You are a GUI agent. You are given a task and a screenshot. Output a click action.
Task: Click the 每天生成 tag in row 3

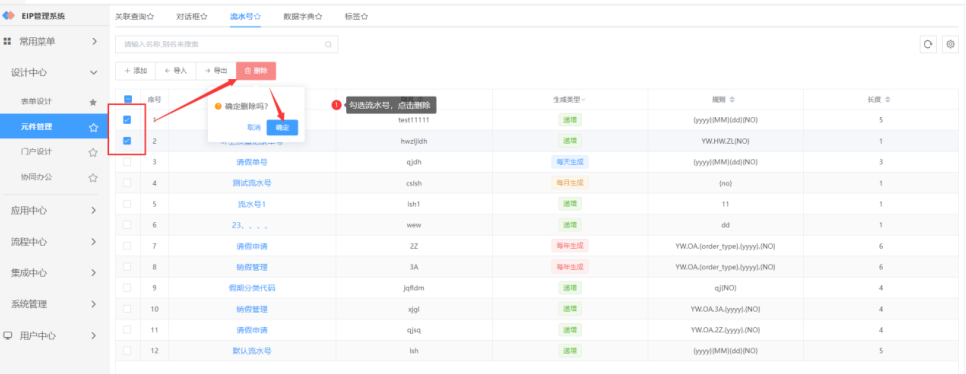tap(570, 162)
